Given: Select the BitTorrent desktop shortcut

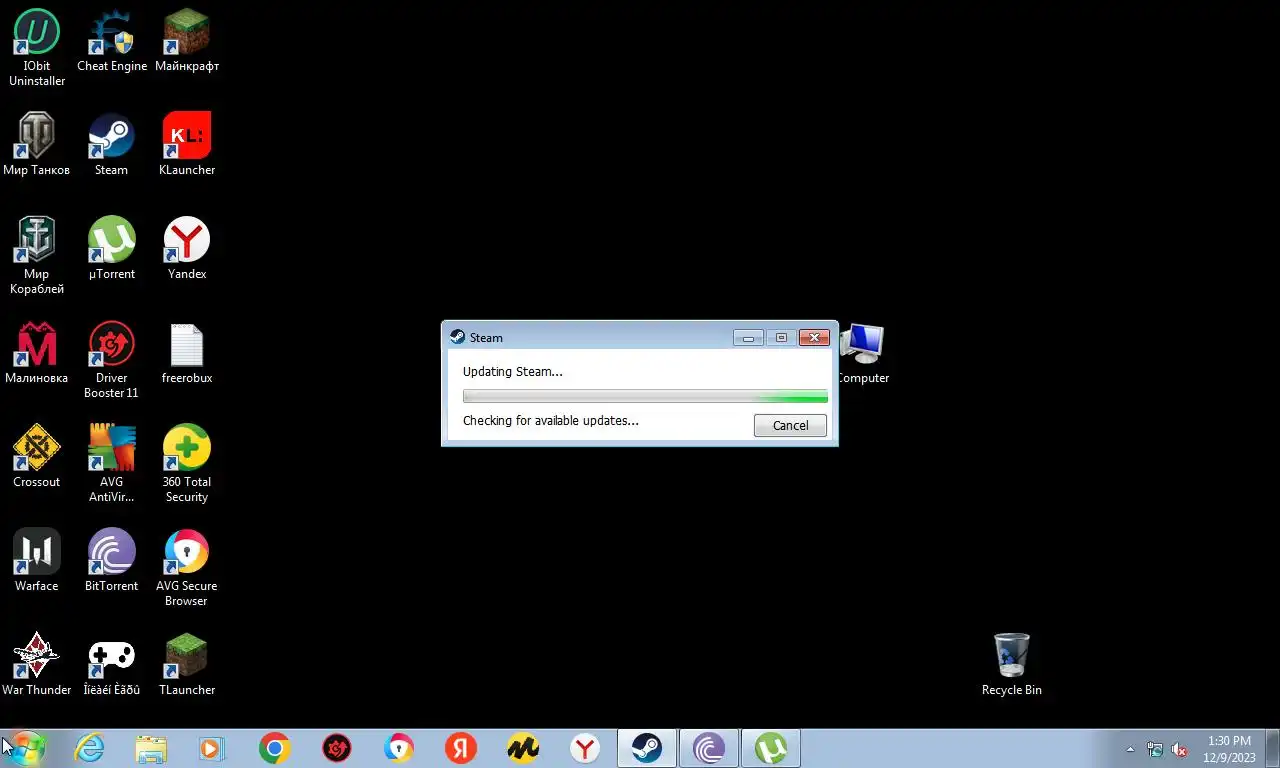Looking at the screenshot, I should tap(112, 560).
